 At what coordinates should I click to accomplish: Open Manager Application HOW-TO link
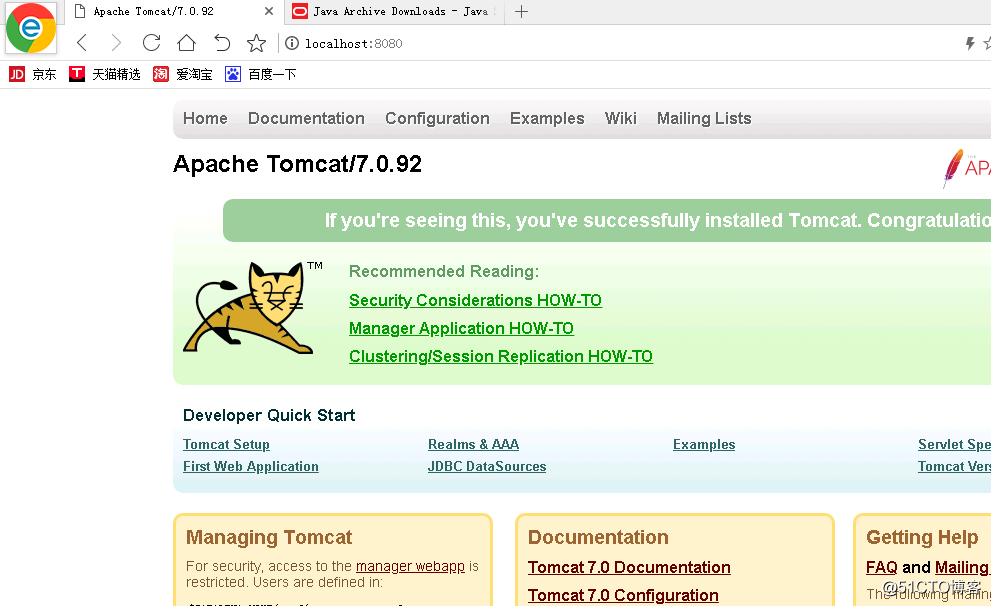461,329
